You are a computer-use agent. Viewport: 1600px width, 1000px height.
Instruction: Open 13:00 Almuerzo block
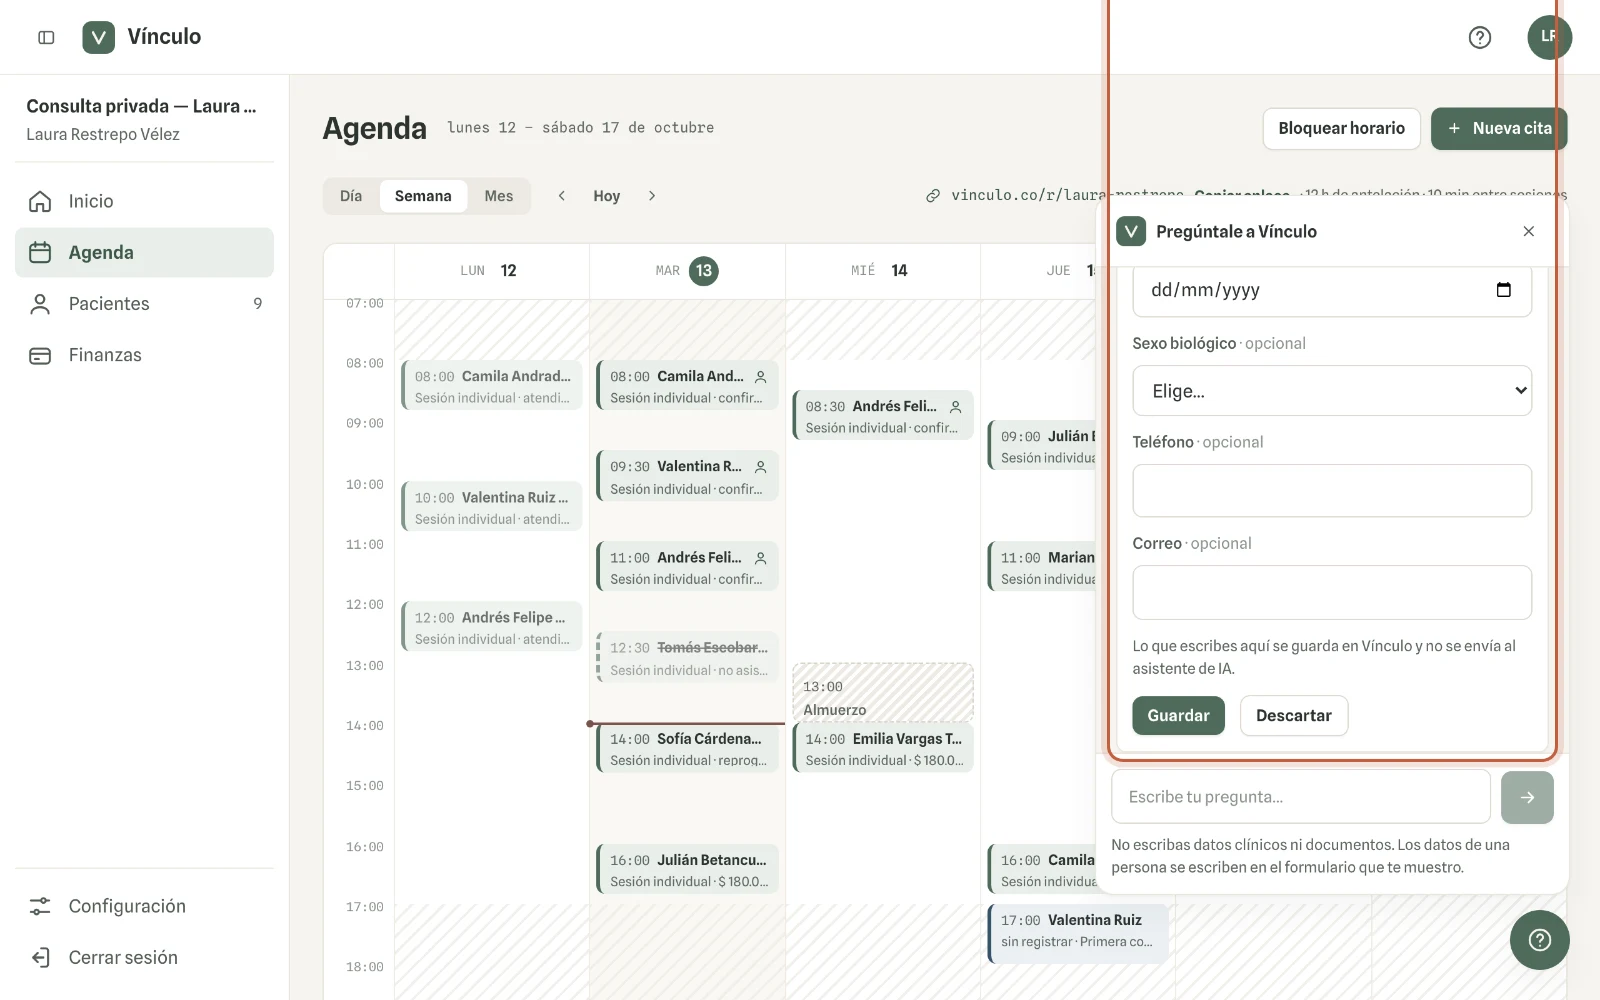(x=882, y=692)
